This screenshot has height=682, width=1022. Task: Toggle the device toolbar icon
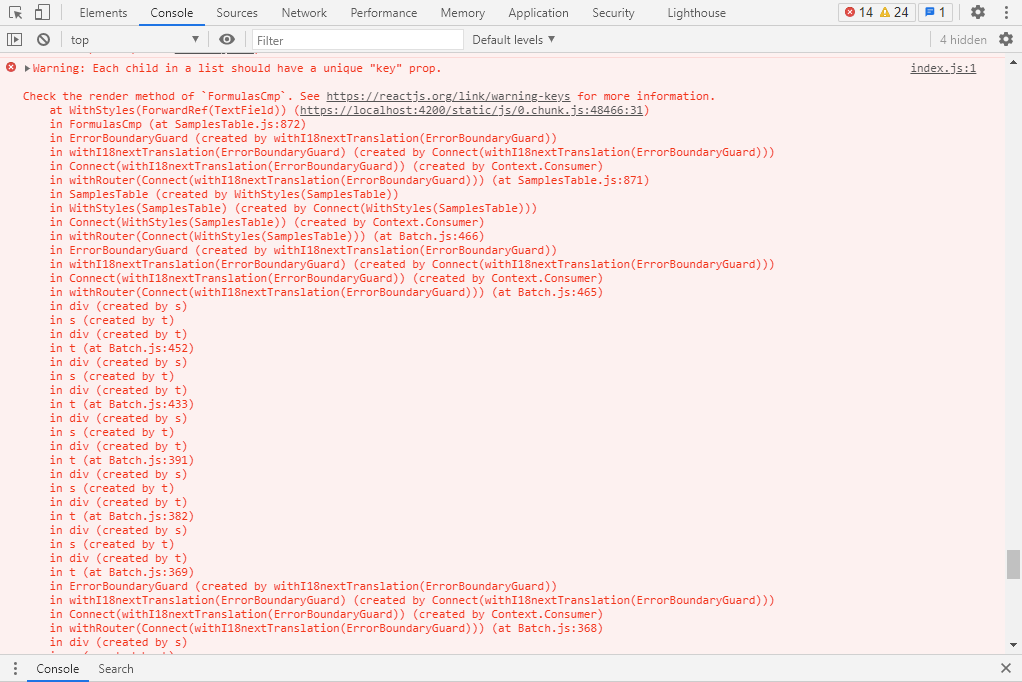42,13
